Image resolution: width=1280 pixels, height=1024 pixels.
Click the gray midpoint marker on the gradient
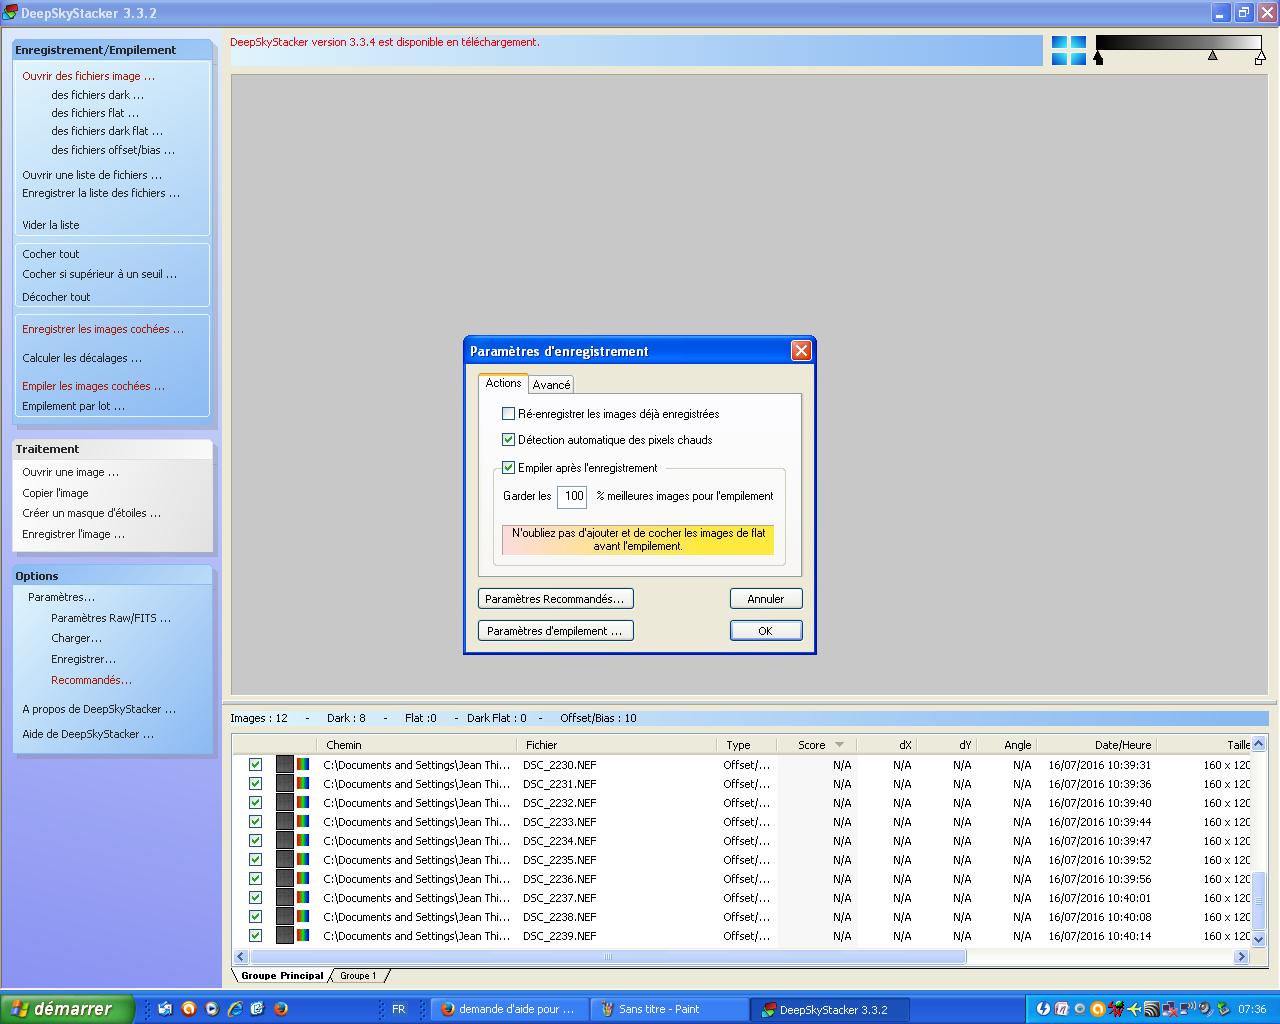tap(1213, 56)
